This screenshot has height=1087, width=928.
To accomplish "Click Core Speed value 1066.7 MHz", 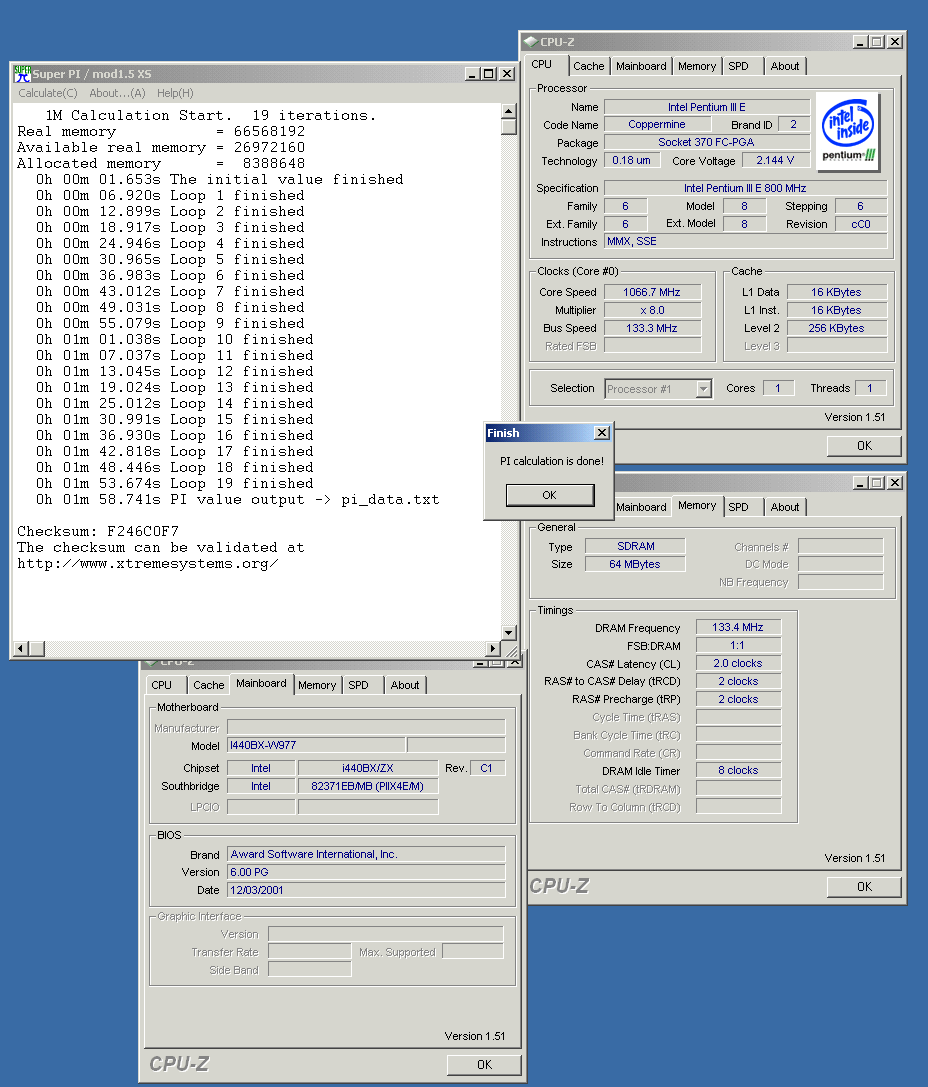I will [x=652, y=292].
